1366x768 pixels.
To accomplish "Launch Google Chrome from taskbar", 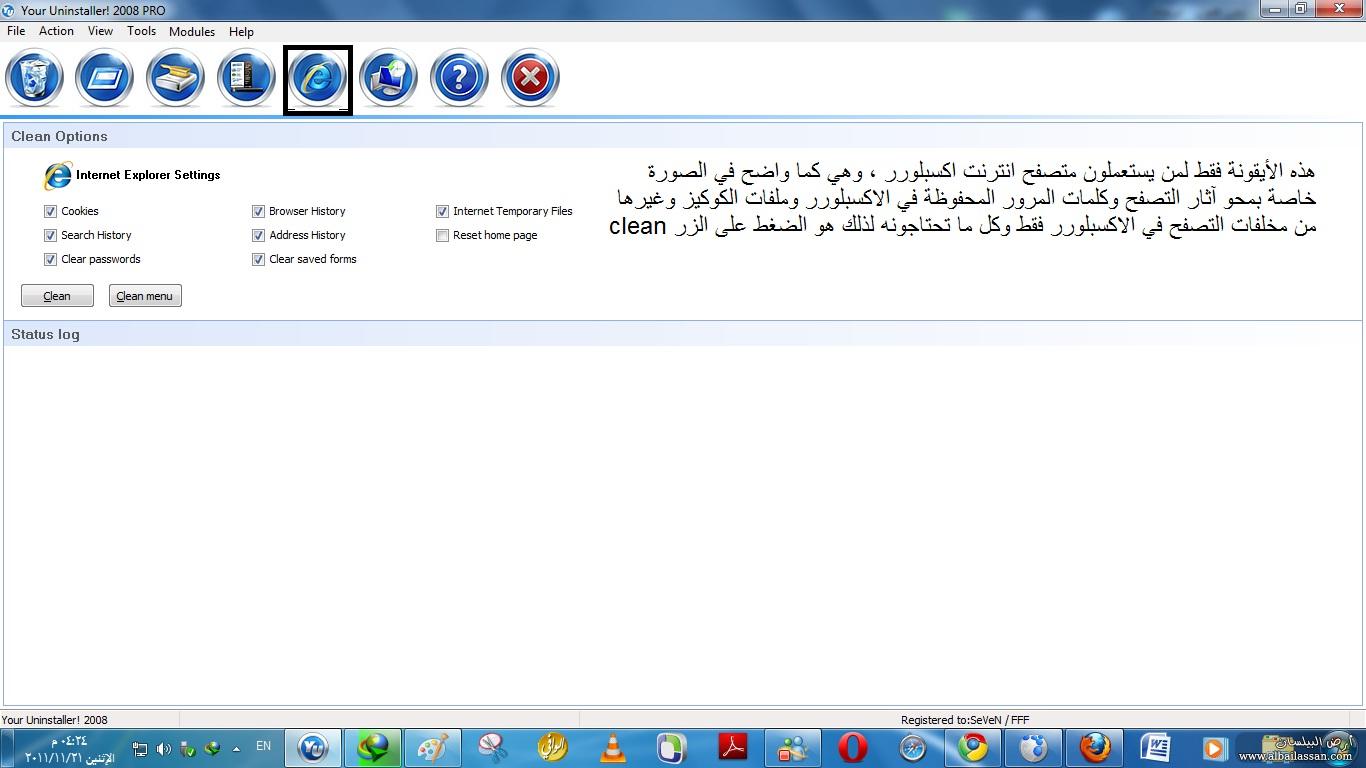I will tap(973, 747).
